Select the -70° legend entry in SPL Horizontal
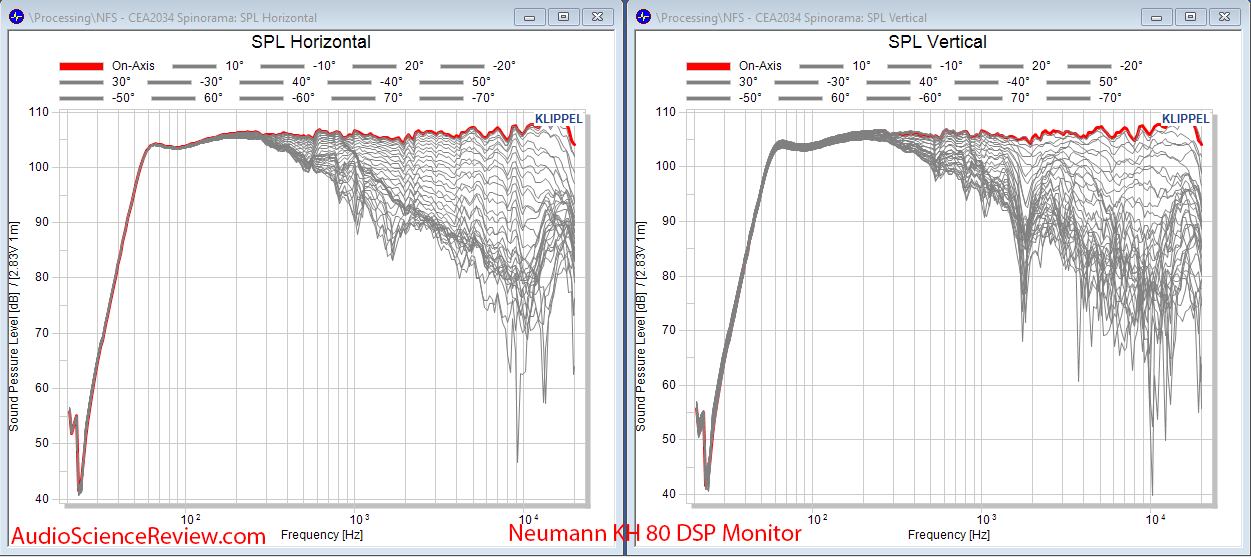 click(458, 98)
